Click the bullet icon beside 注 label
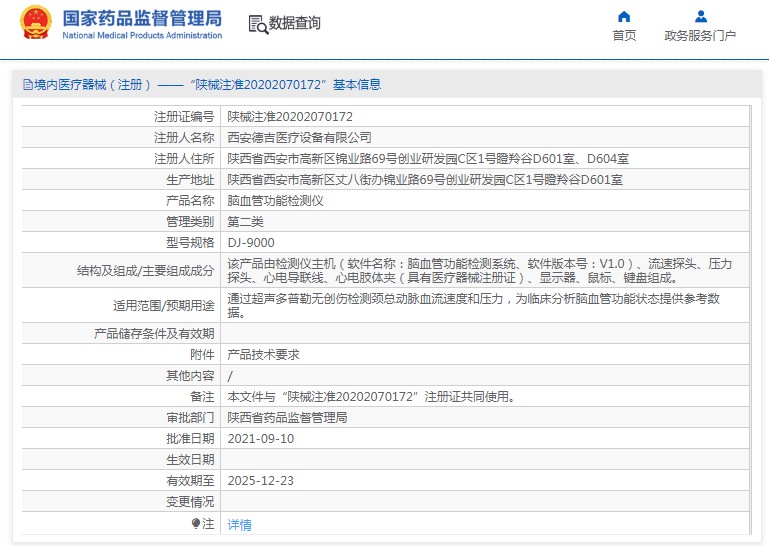Viewport: 769px width, 546px height. (x=196, y=523)
